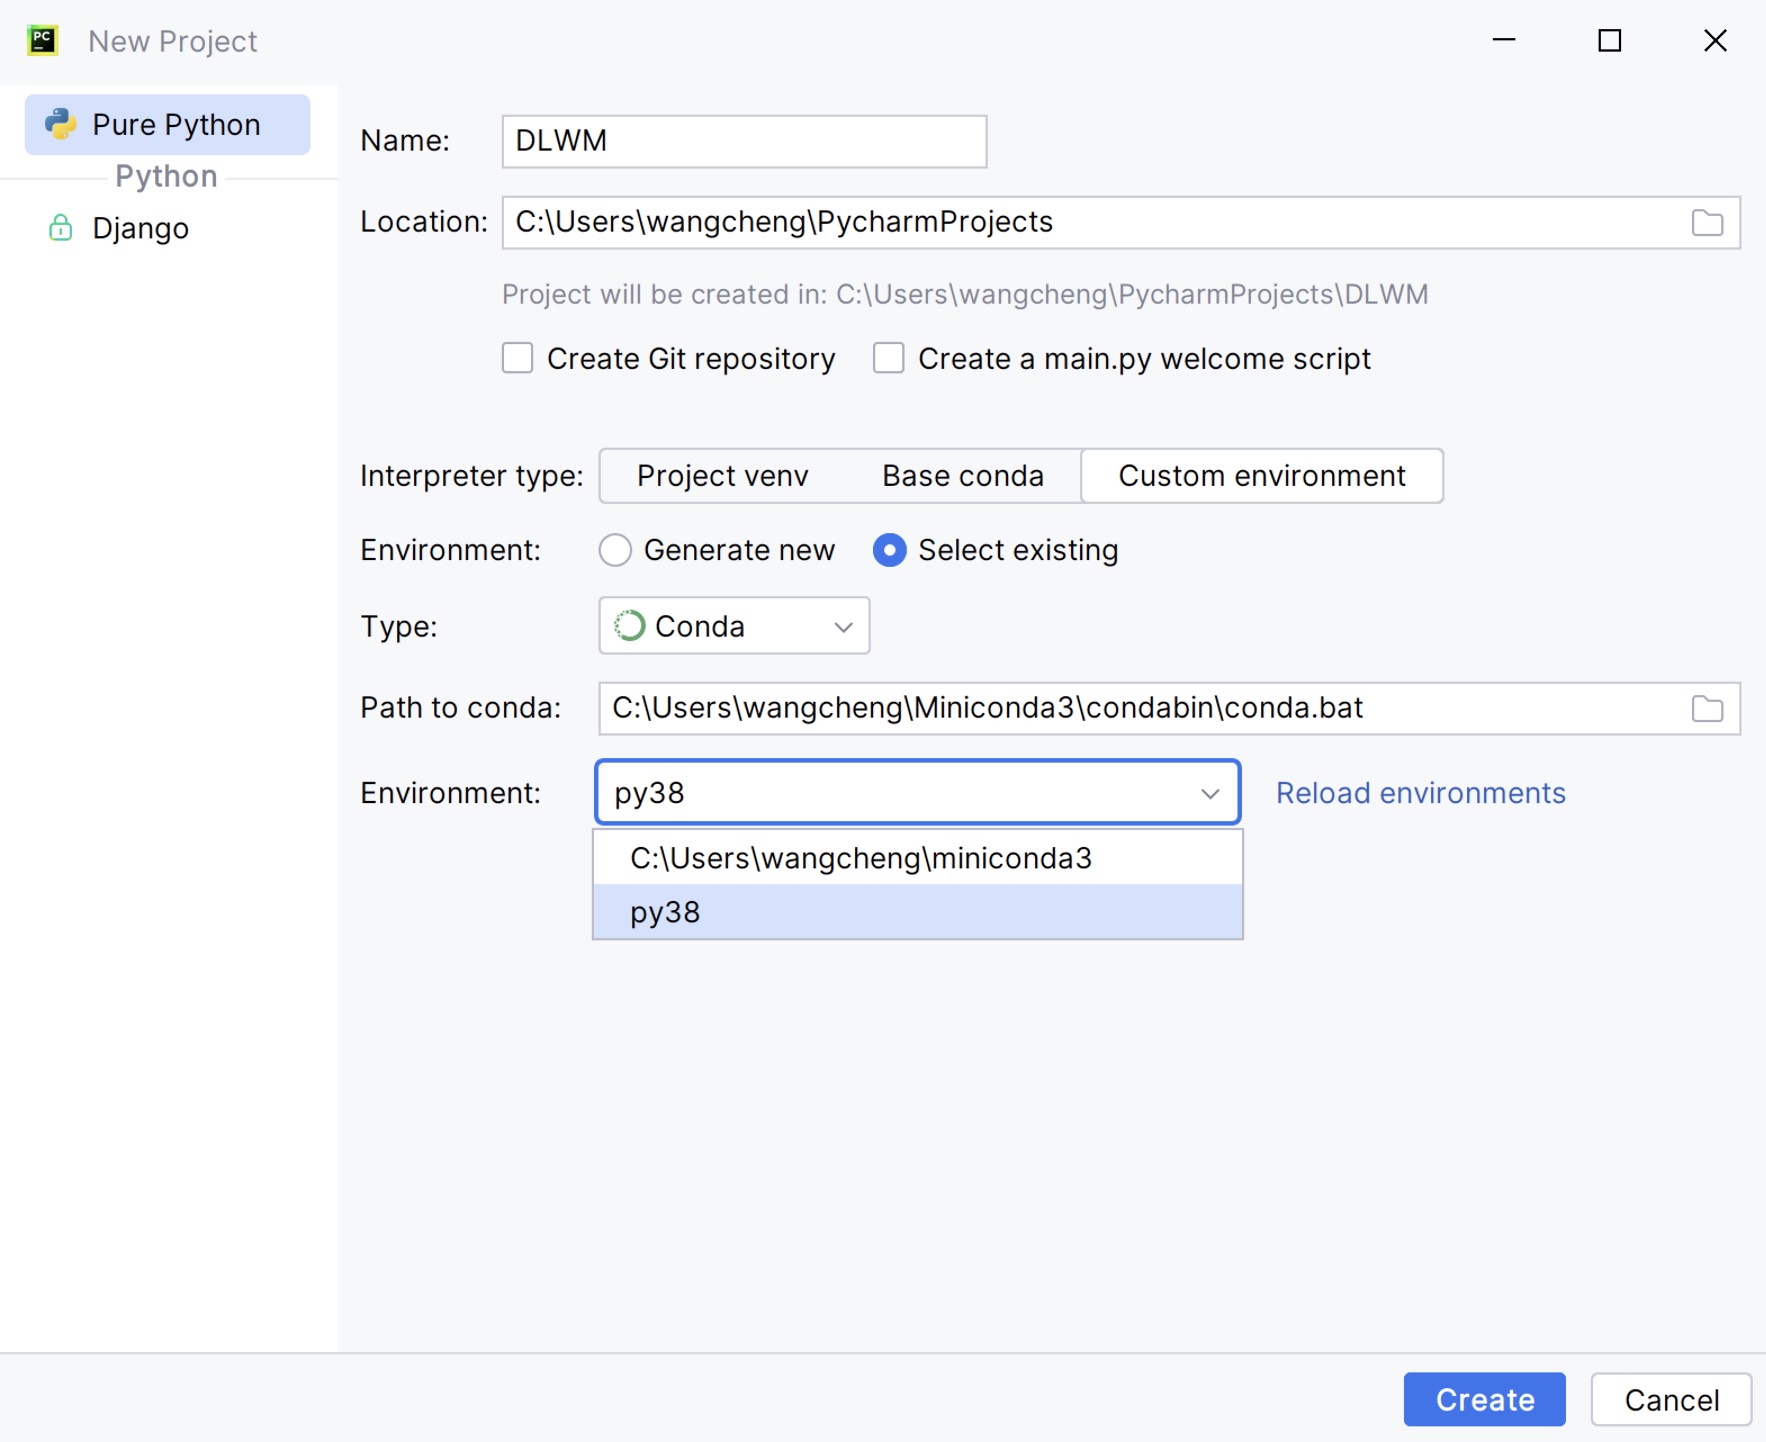Select the Pure Python project type

click(x=167, y=125)
